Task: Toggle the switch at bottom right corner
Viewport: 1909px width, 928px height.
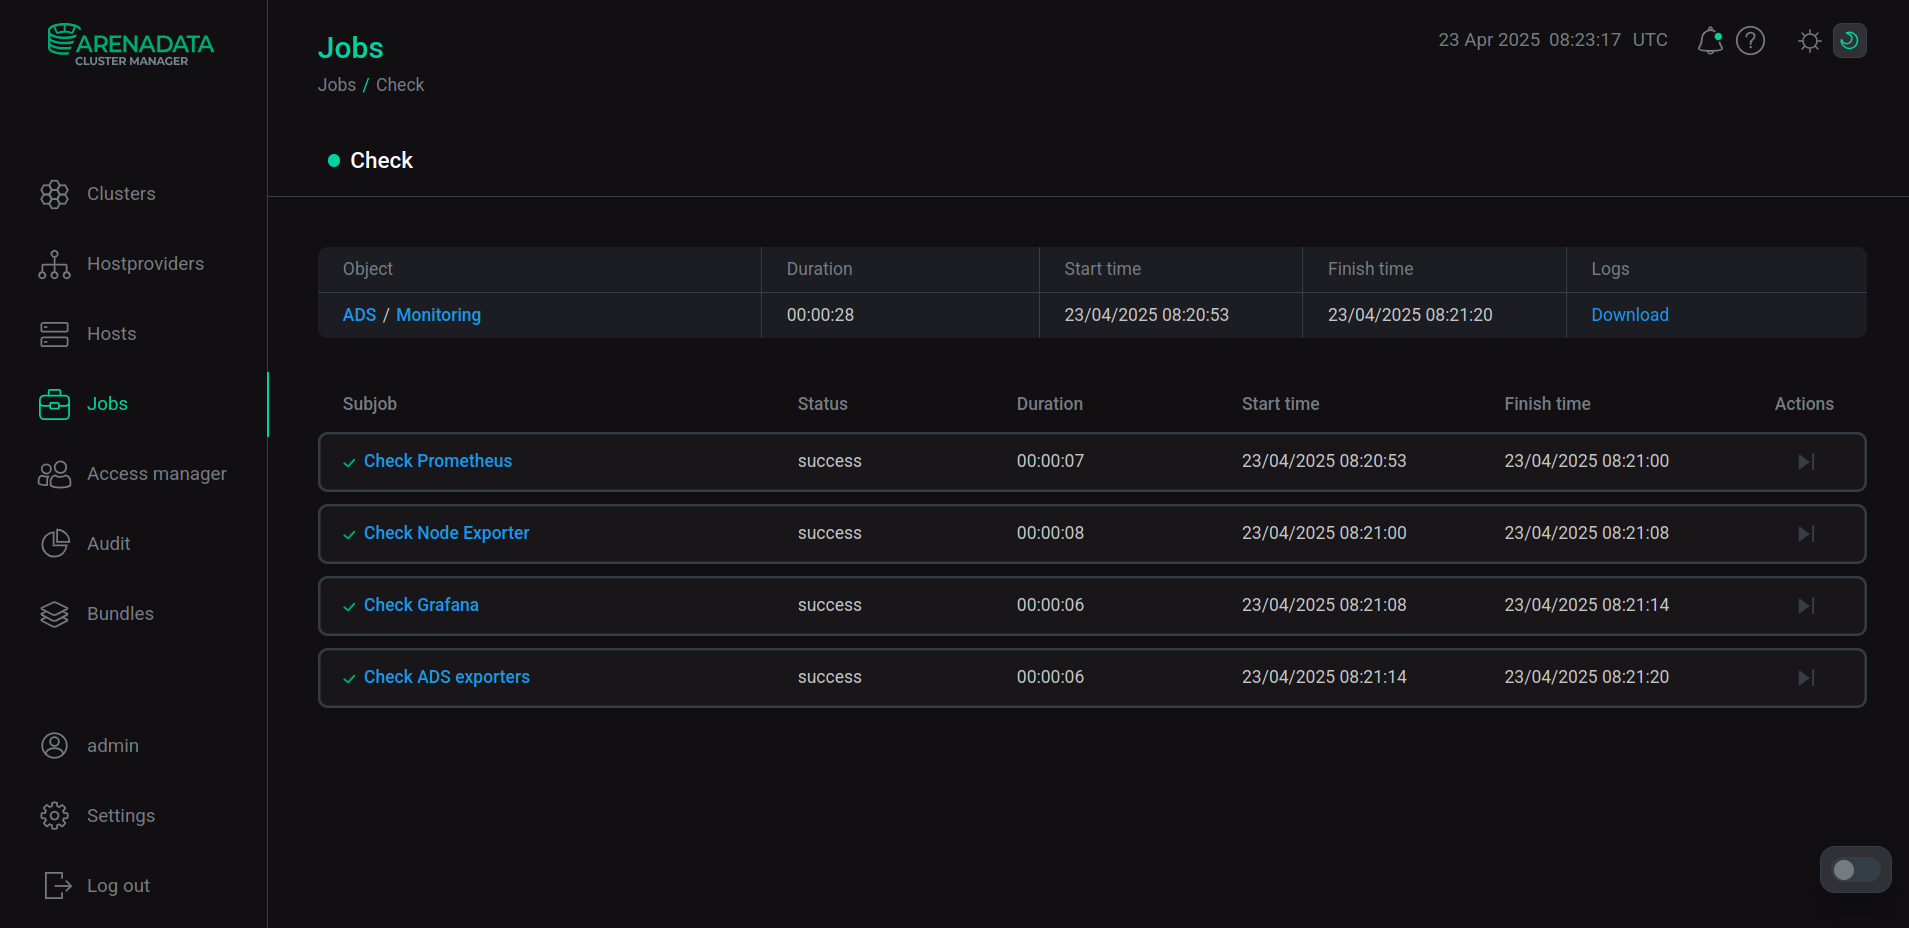Action: (x=1856, y=870)
